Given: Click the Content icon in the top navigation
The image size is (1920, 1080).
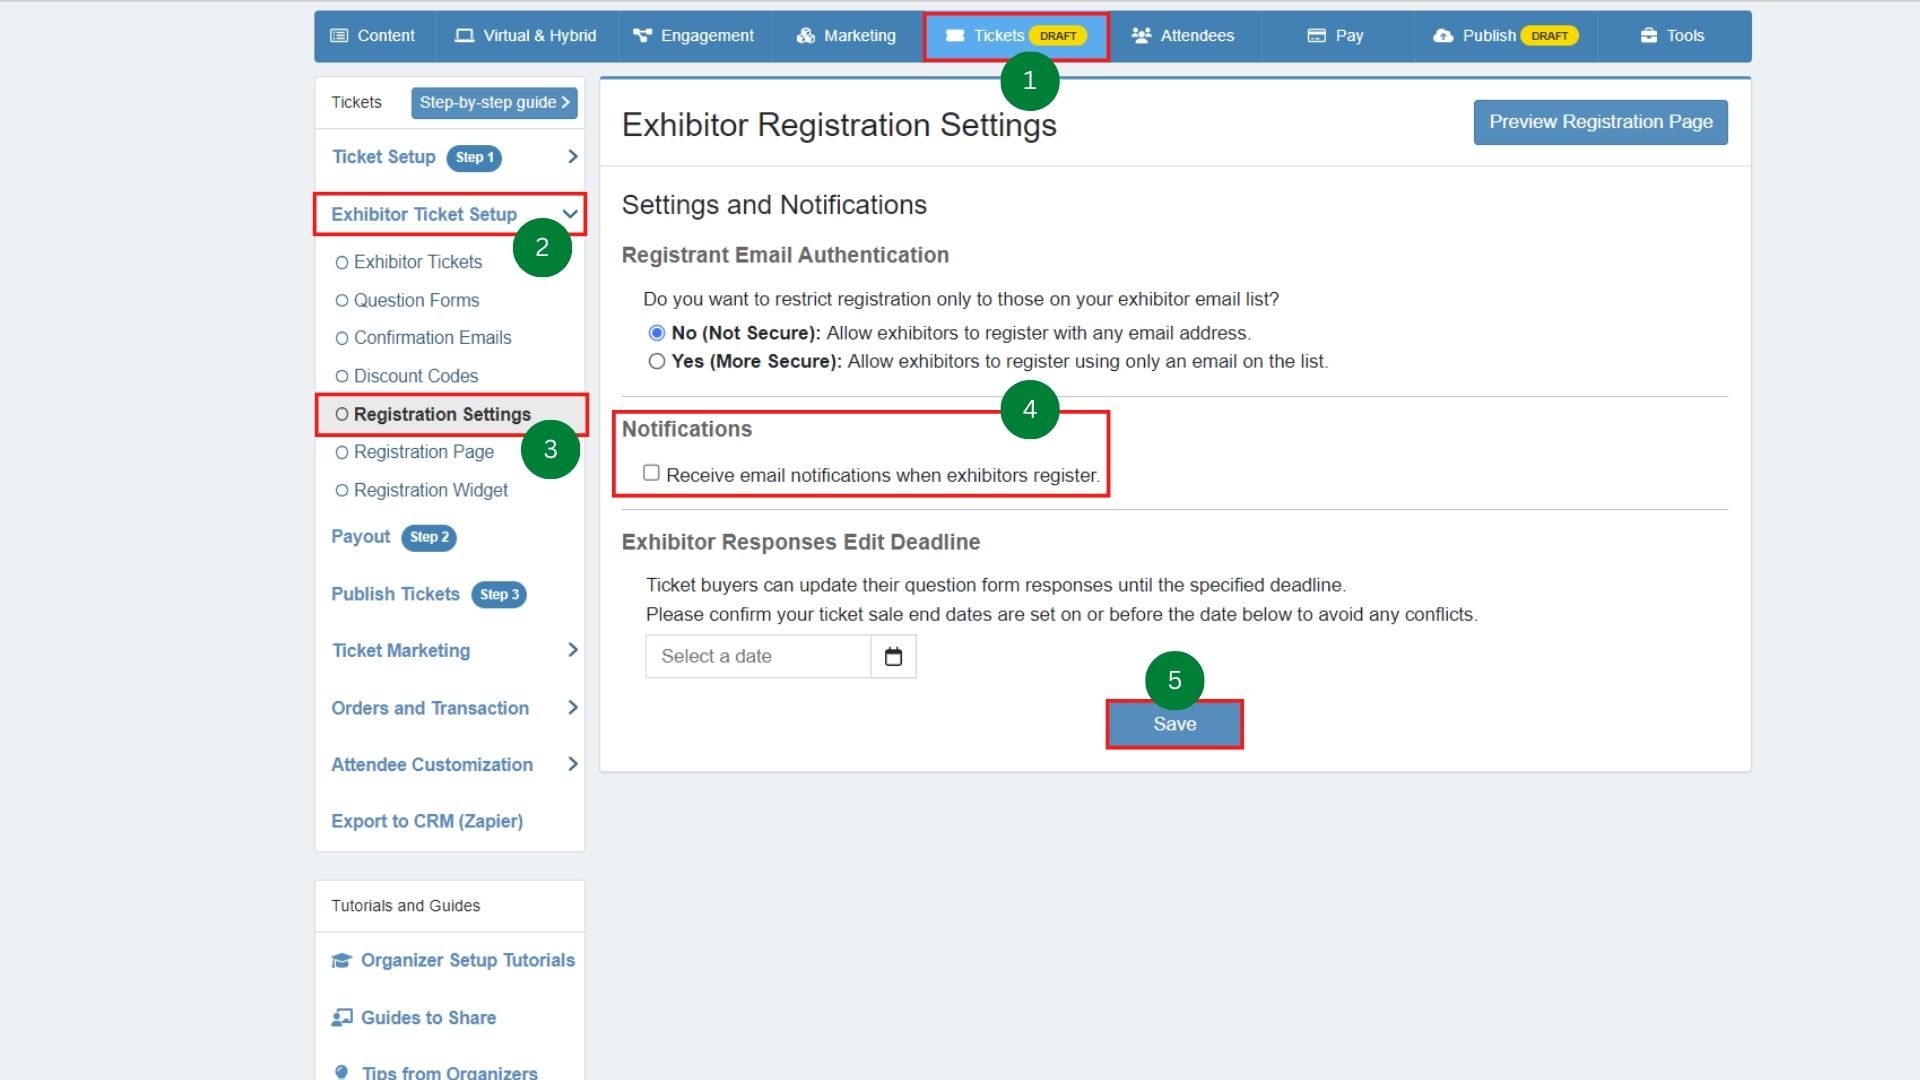Looking at the screenshot, I should coord(338,35).
